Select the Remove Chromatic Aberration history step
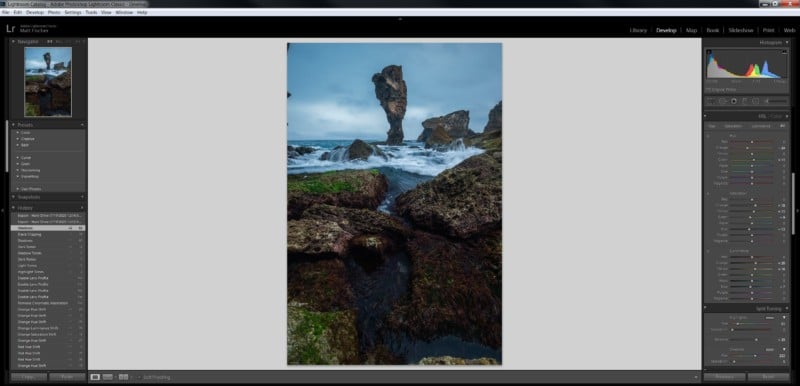The image size is (800, 386). click(x=48, y=303)
